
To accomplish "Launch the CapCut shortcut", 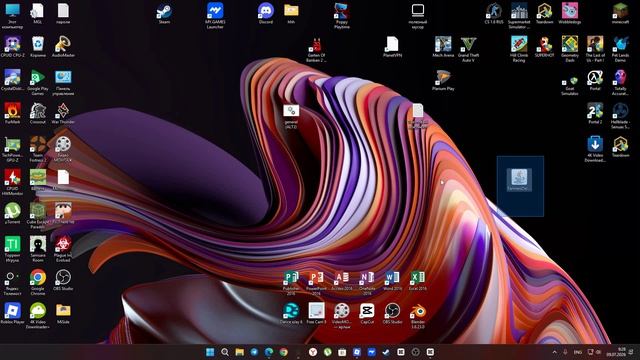I will [x=367, y=313].
